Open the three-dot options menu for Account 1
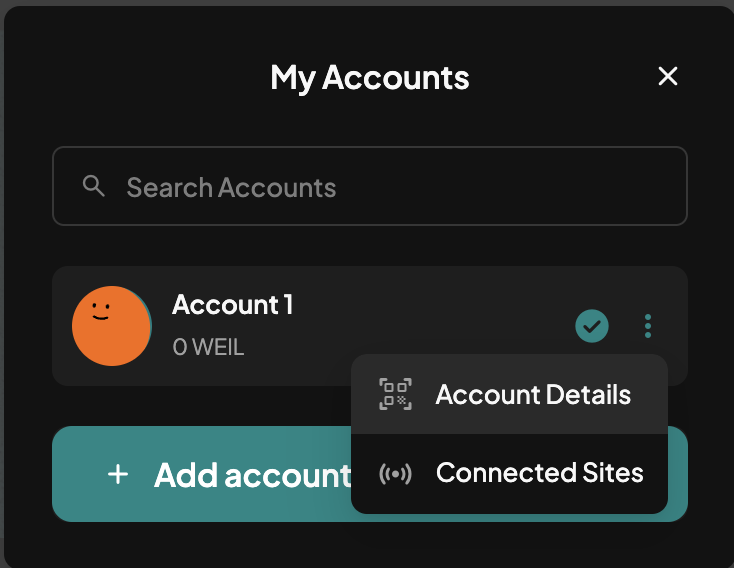 click(x=648, y=326)
